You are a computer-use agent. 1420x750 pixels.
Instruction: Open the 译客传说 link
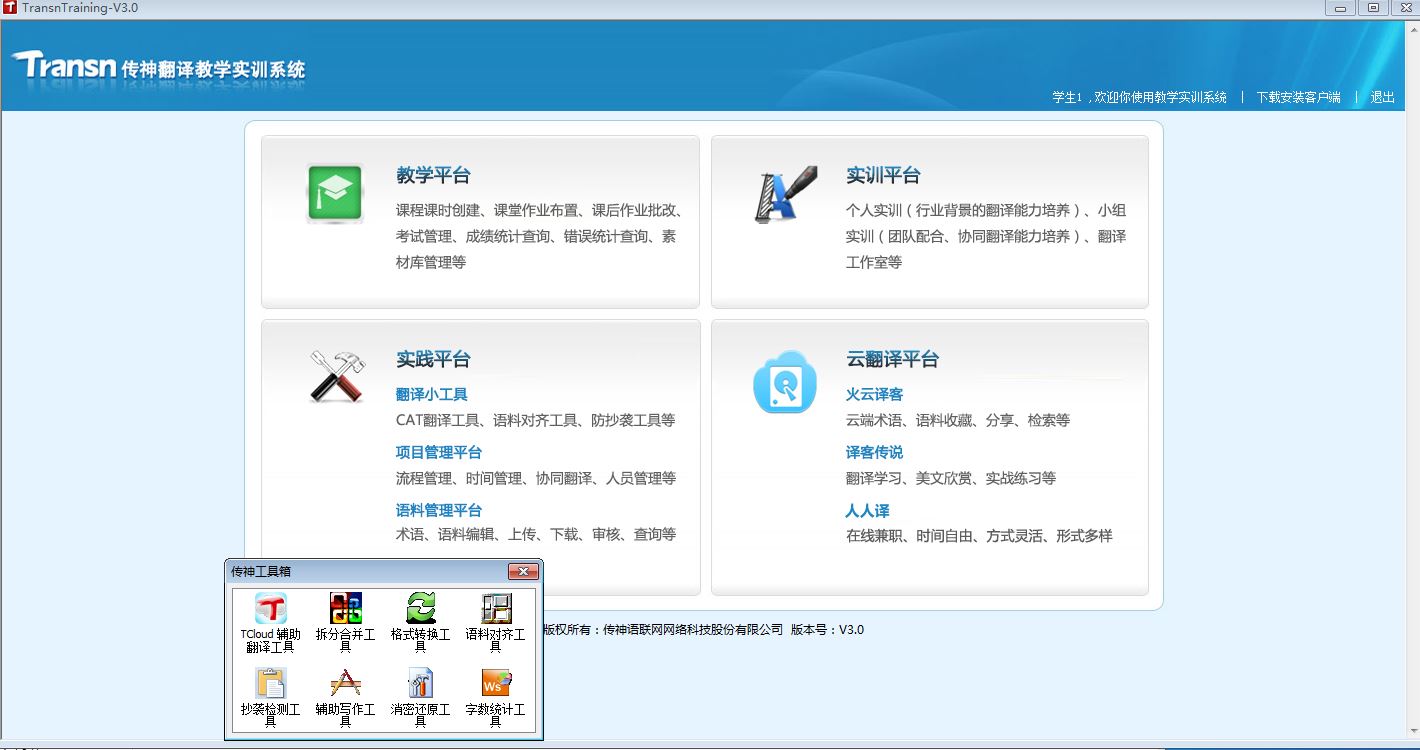(x=874, y=453)
